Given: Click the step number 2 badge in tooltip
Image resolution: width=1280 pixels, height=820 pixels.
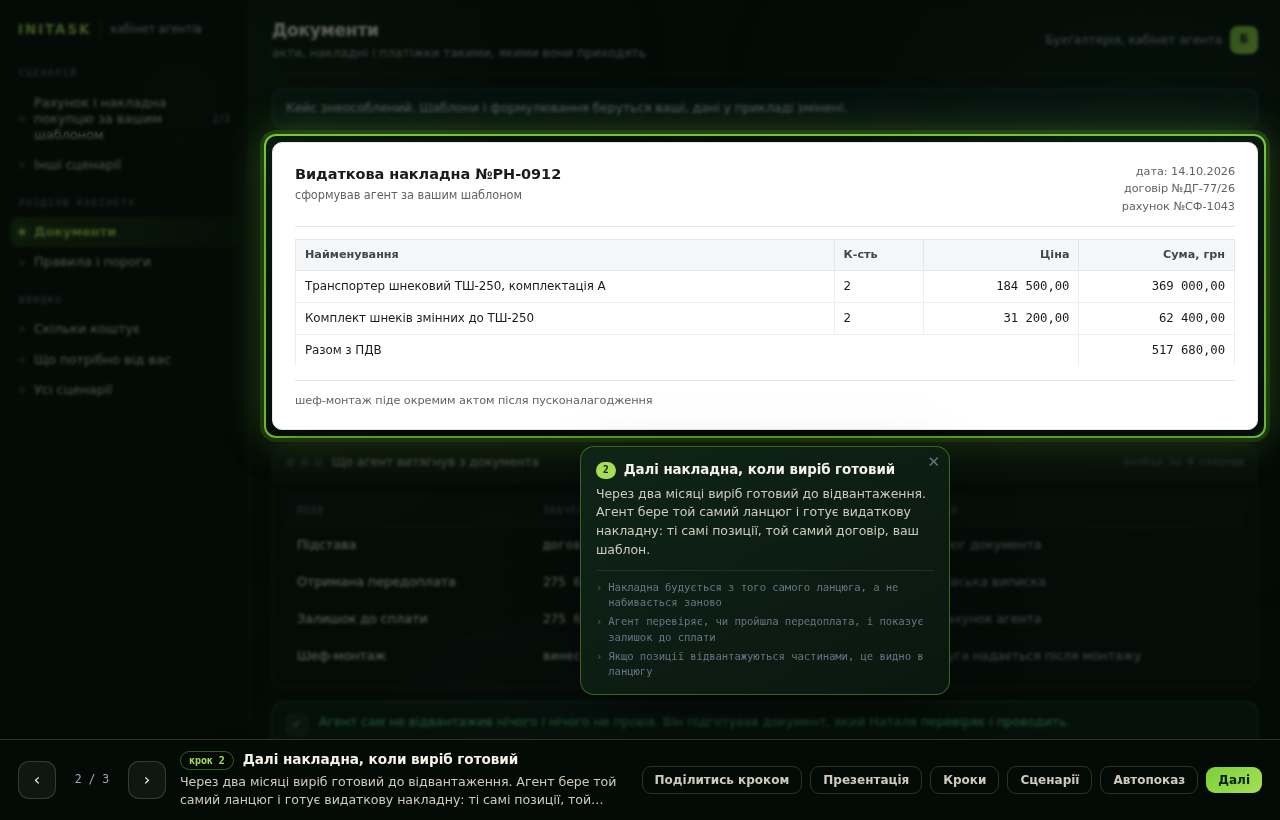Looking at the screenshot, I should (x=606, y=470).
